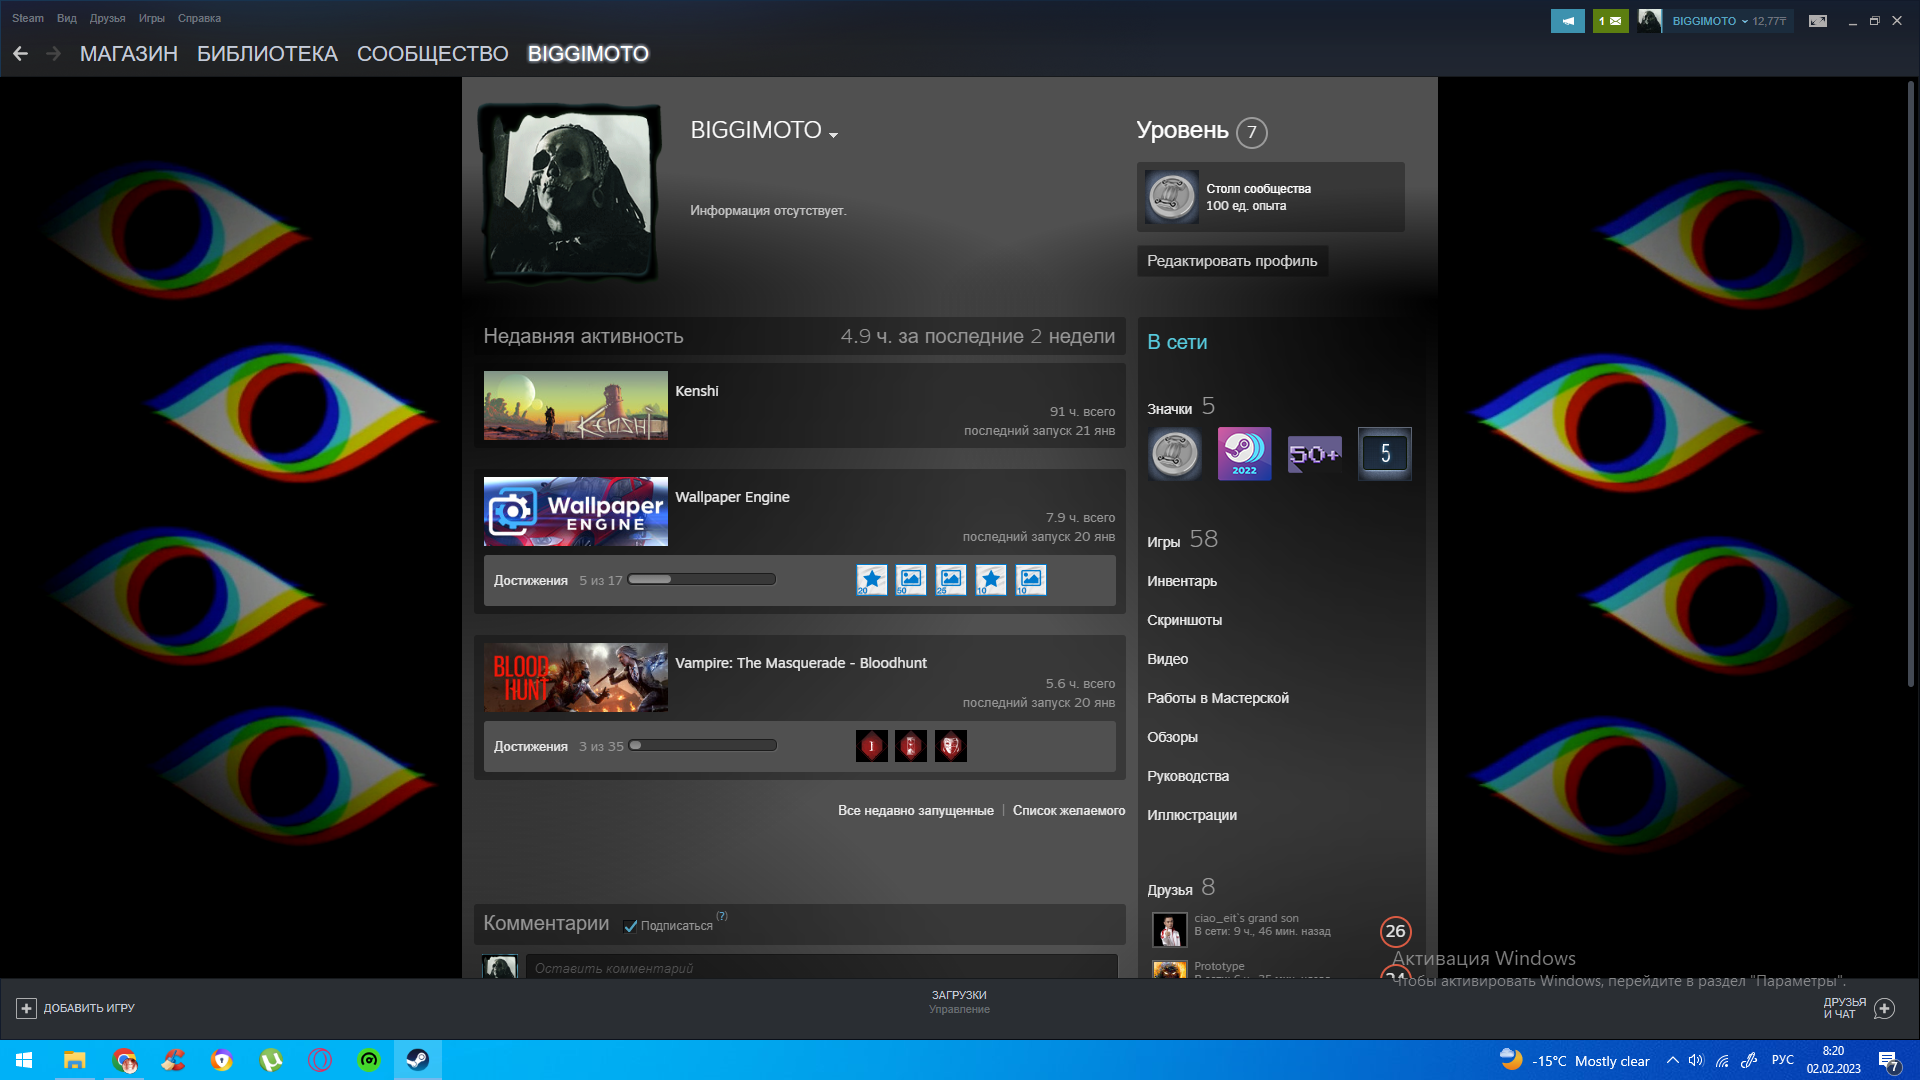Show hidden system tray icons chevron

tap(1672, 1060)
